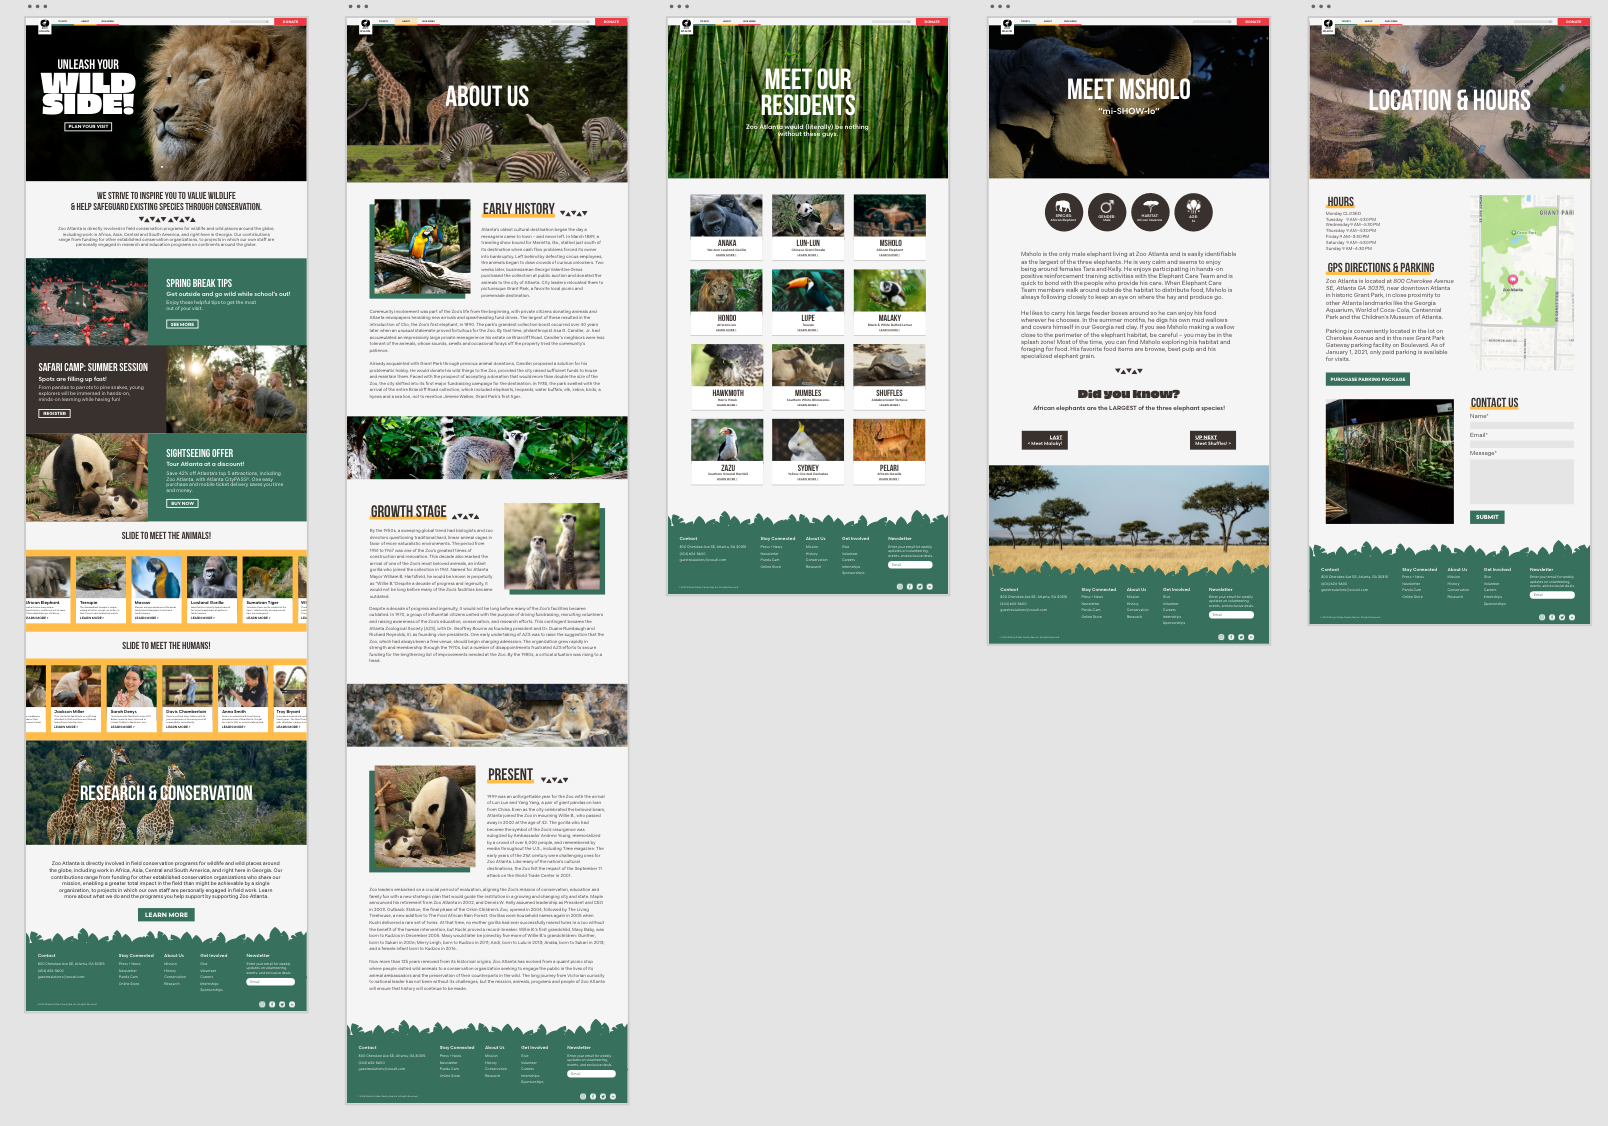Open the Lun-Lun panda resident card
This screenshot has width=1608, height=1126.
[x=808, y=227]
